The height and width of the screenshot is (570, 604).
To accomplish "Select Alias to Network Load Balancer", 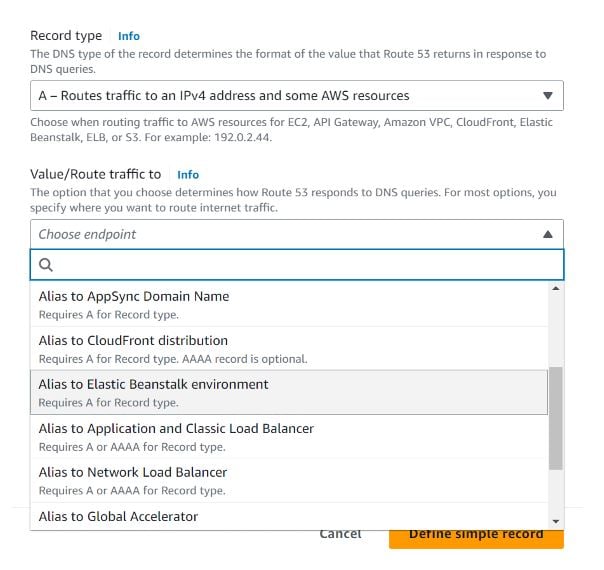I will click(133, 472).
